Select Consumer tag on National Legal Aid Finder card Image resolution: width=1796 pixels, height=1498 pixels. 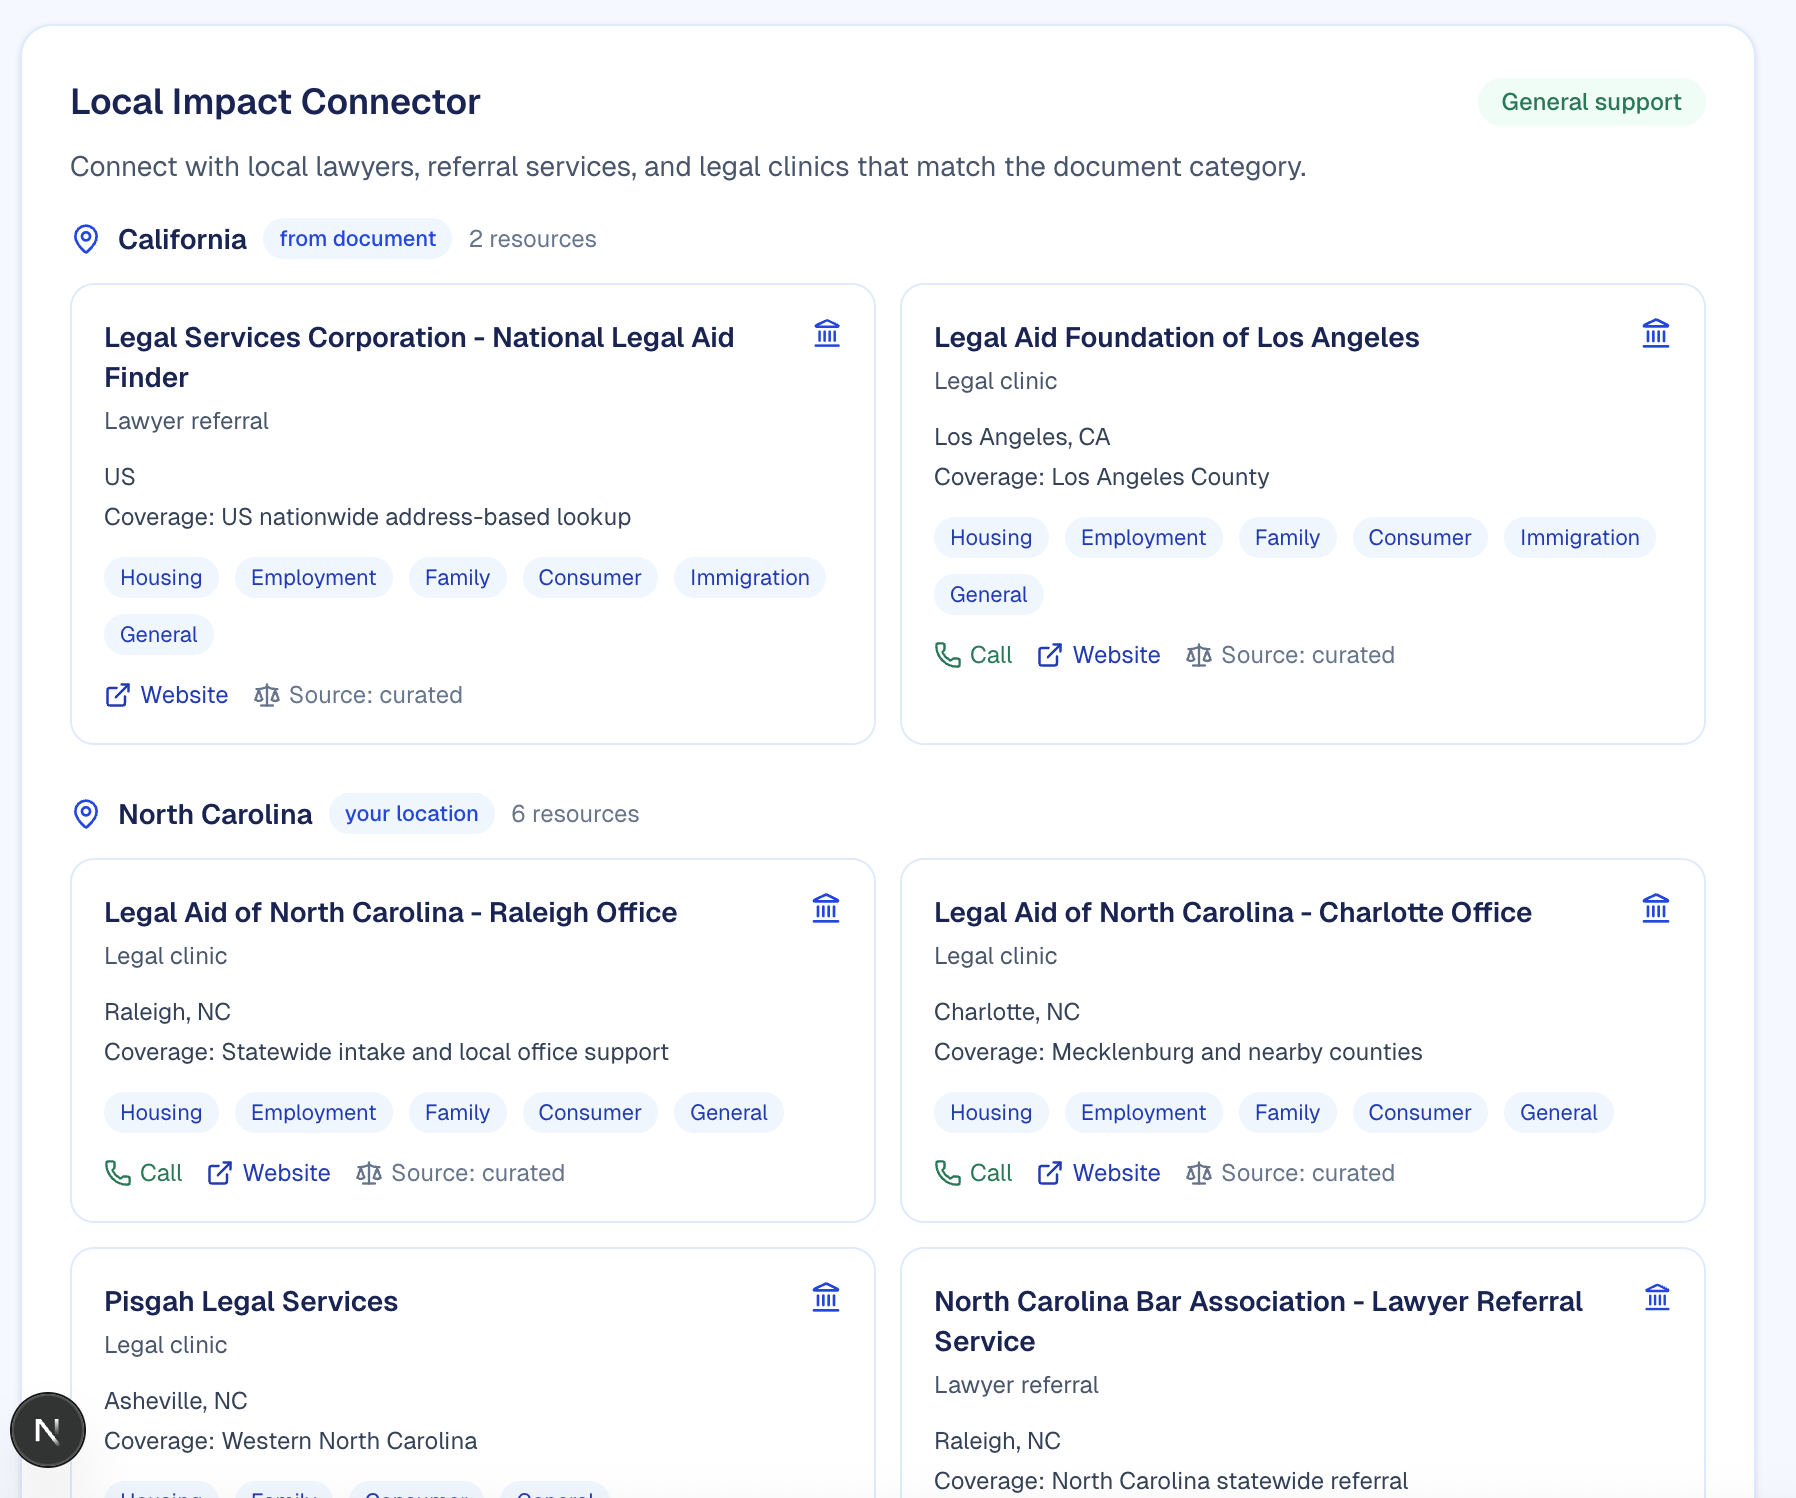tap(590, 578)
